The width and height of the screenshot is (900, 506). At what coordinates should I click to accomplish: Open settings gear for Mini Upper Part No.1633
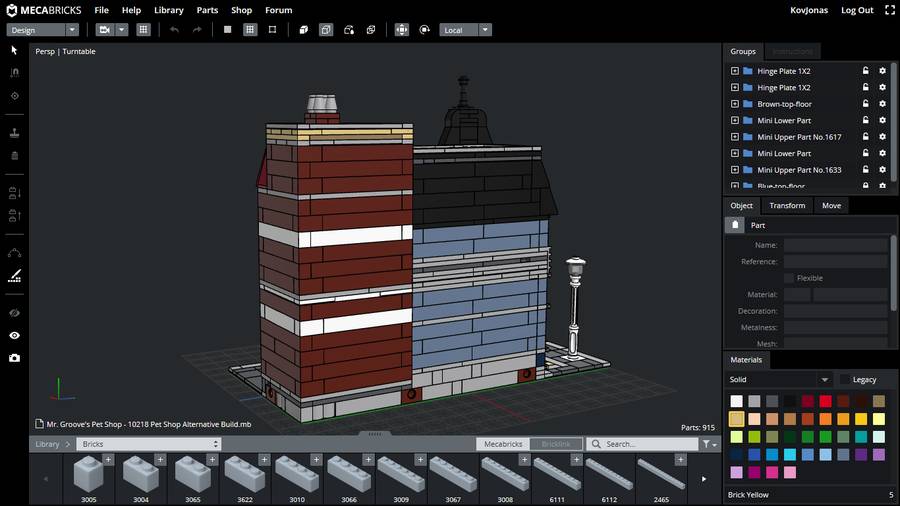point(882,170)
